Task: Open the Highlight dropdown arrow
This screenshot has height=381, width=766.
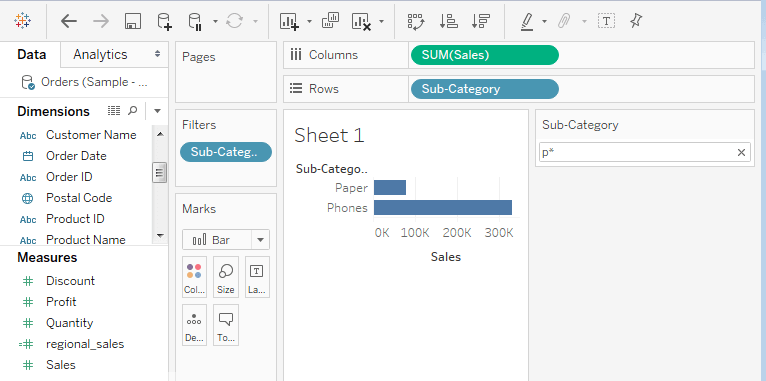Action: click(544, 21)
